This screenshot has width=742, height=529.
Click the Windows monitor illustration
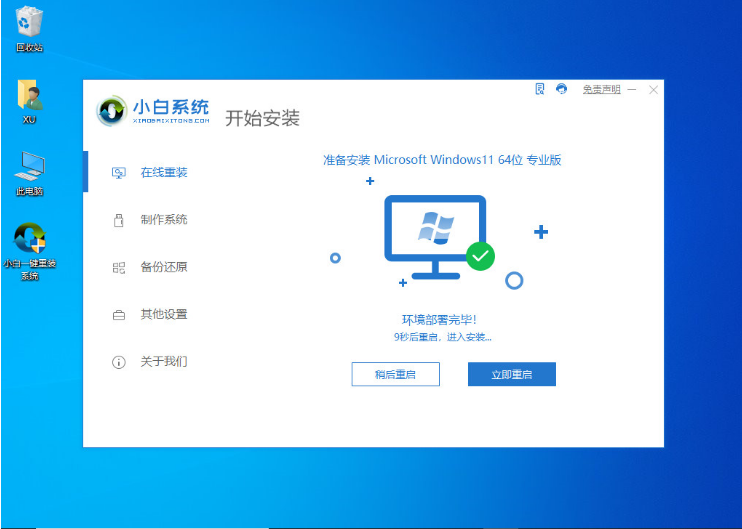tap(435, 237)
